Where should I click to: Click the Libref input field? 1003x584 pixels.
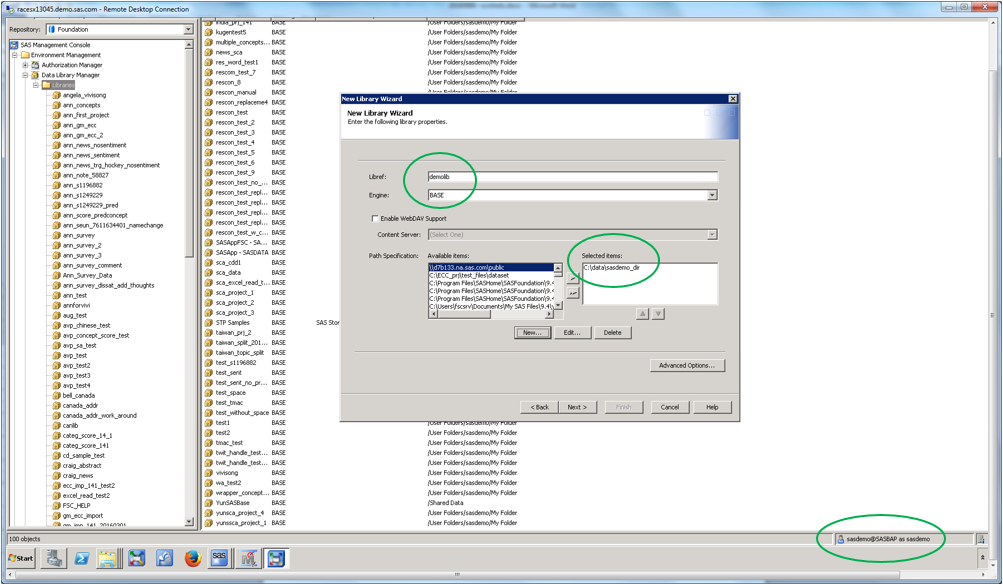click(x=573, y=177)
